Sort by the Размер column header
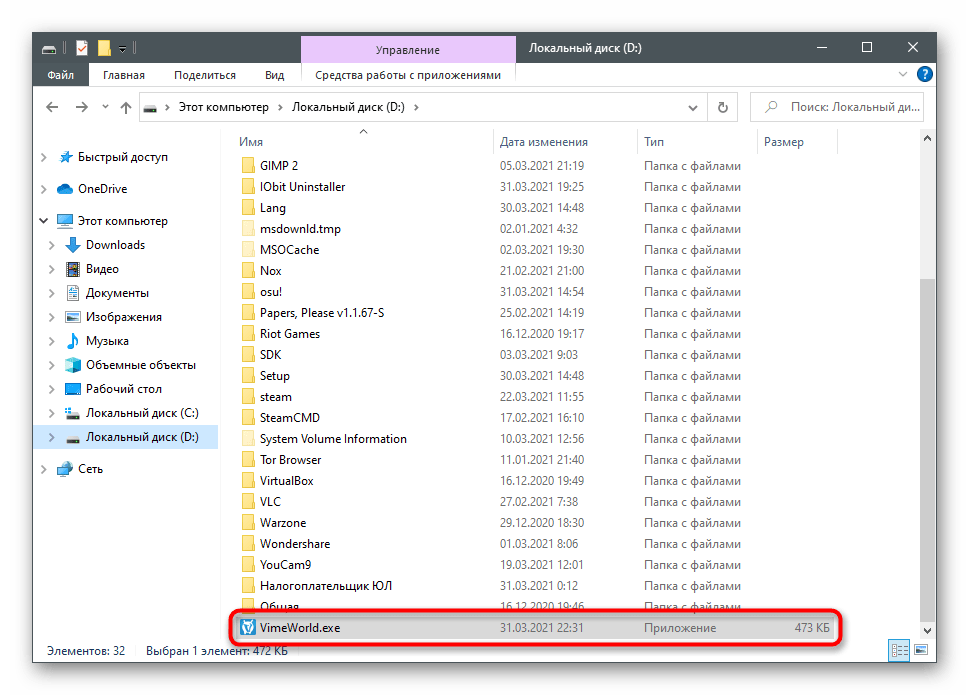The image size is (969, 695). [784, 141]
